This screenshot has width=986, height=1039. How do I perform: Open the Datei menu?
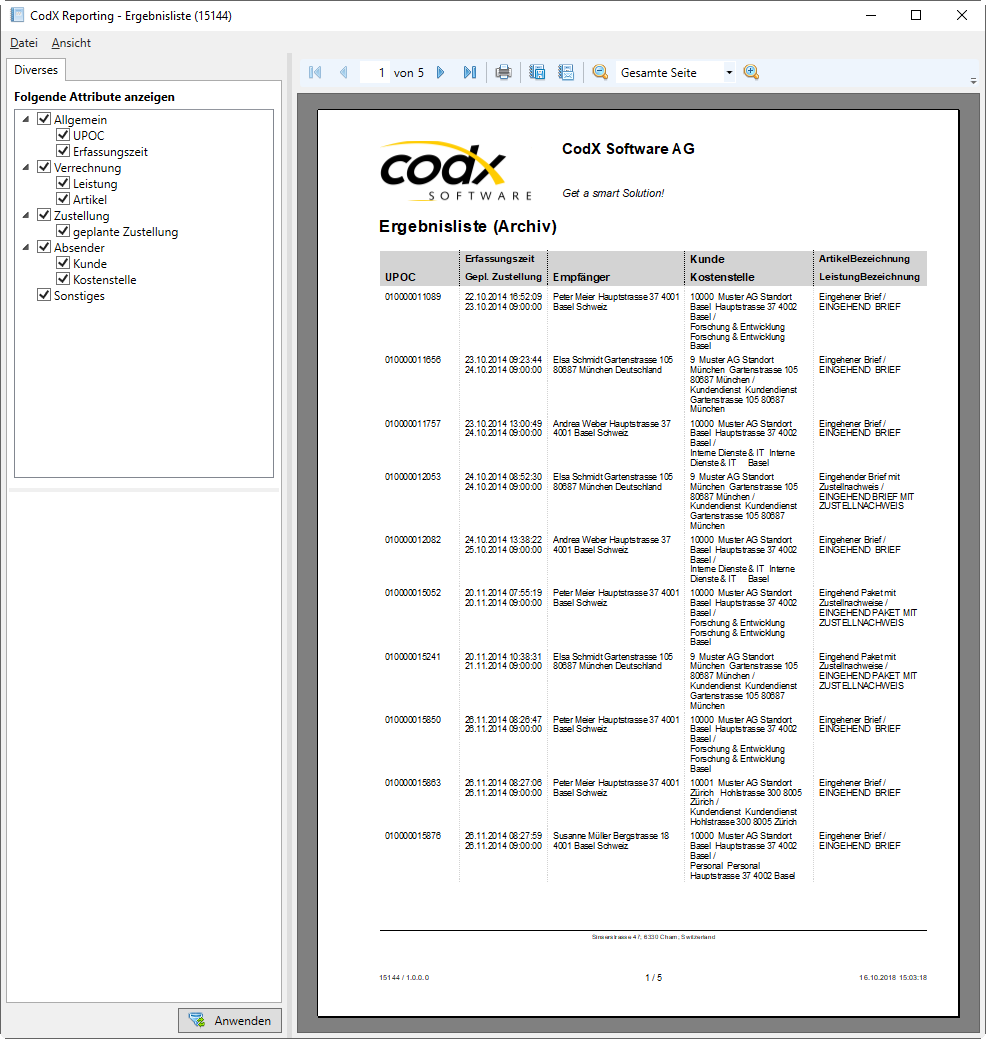coord(22,43)
